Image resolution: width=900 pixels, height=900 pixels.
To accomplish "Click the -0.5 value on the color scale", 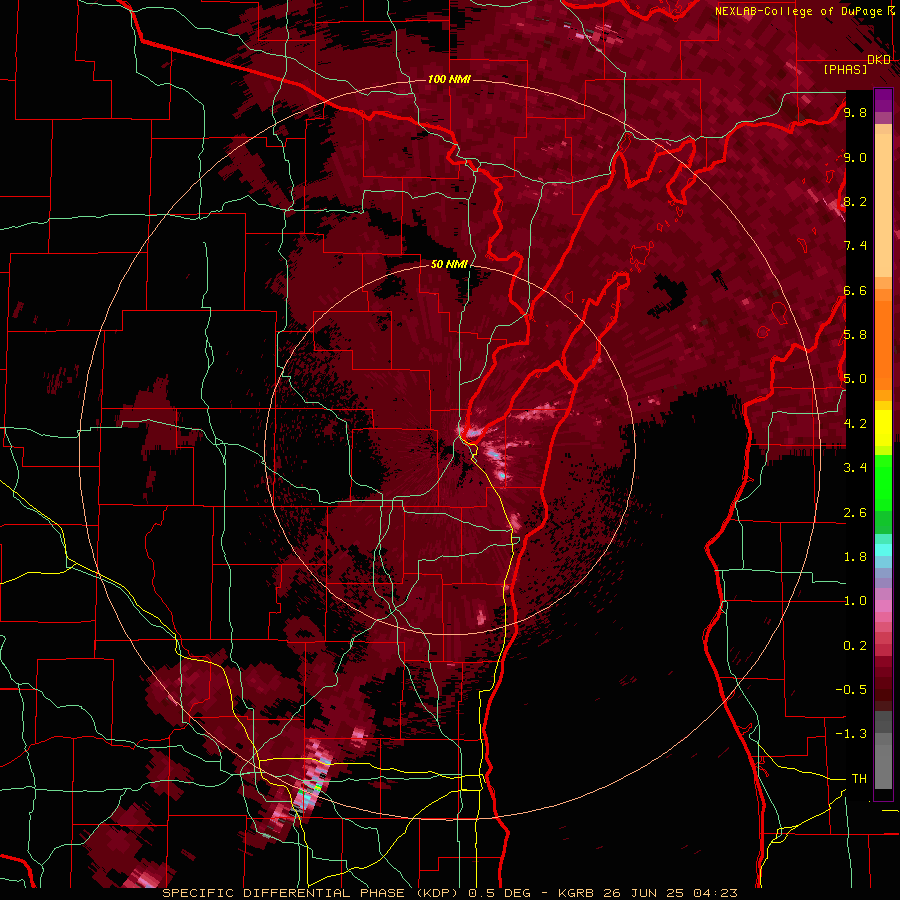I will click(851, 690).
